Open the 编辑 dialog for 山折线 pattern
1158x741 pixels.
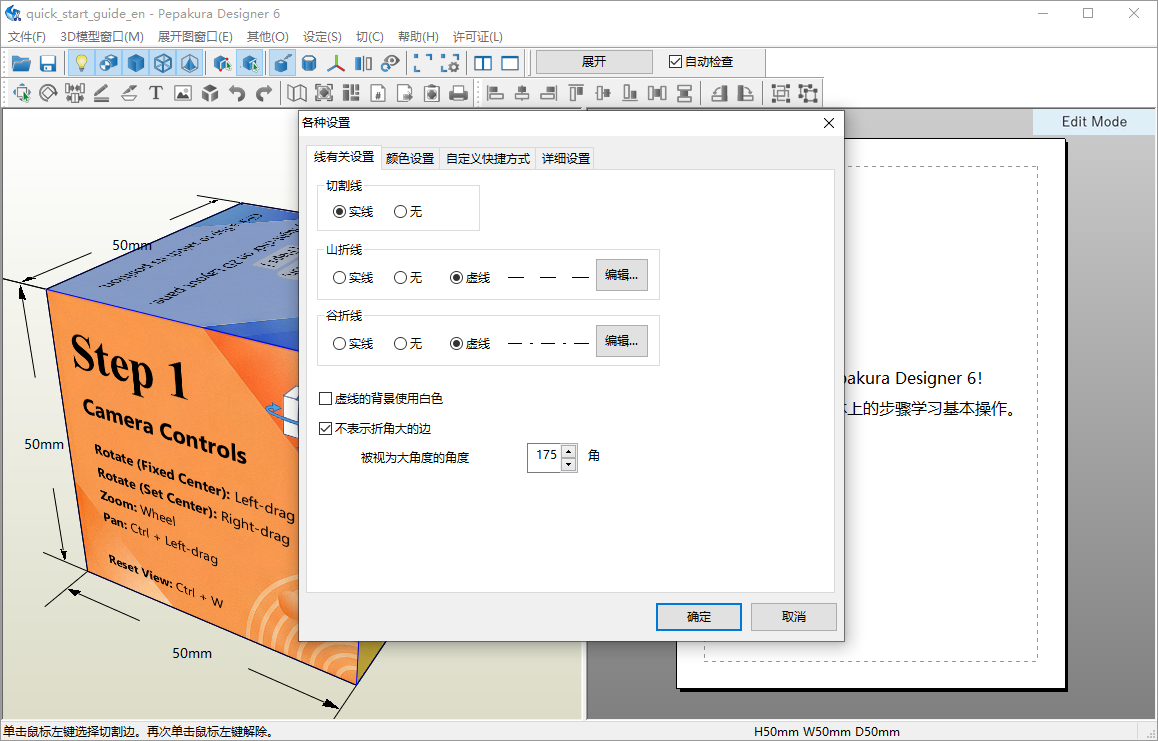point(621,274)
